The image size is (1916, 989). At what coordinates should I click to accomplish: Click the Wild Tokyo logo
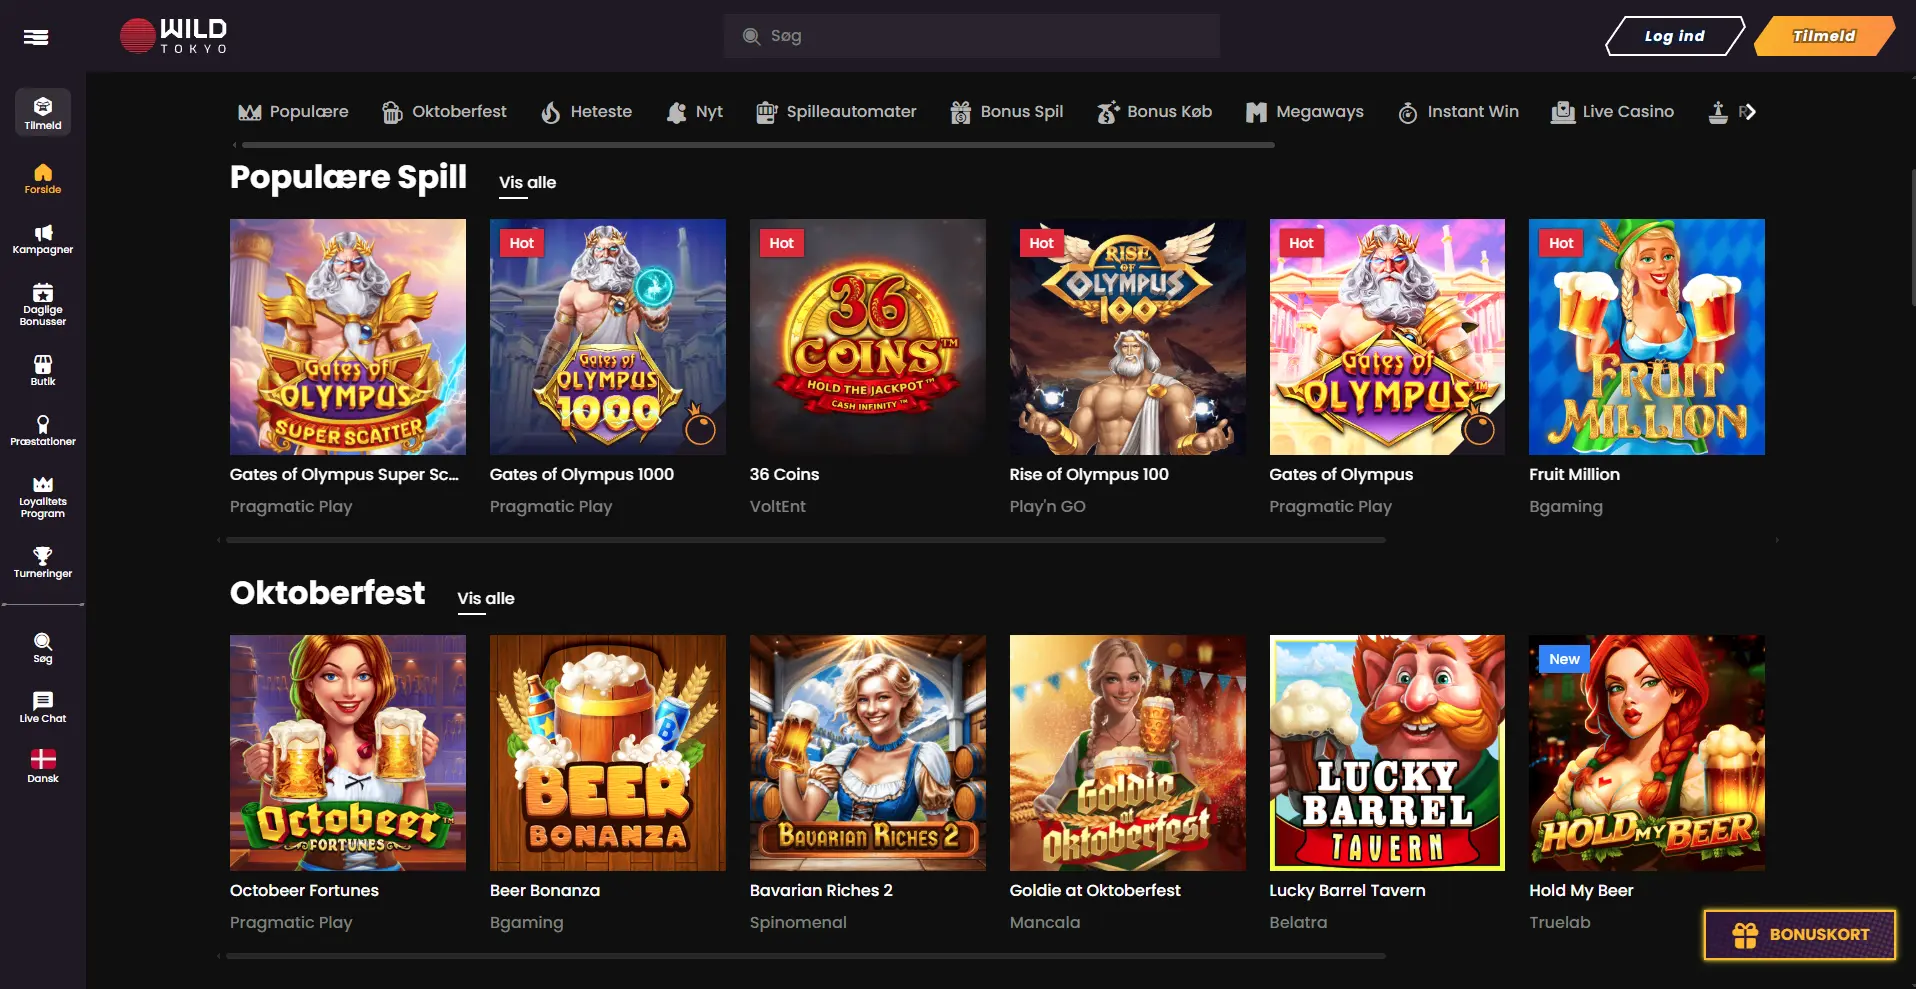(174, 36)
